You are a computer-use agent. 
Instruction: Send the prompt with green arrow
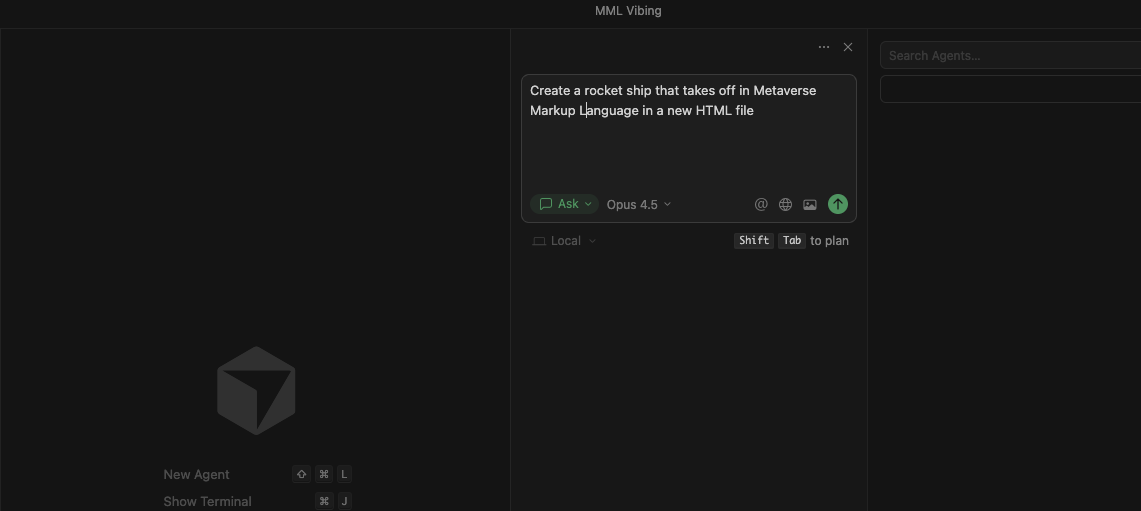coord(838,204)
